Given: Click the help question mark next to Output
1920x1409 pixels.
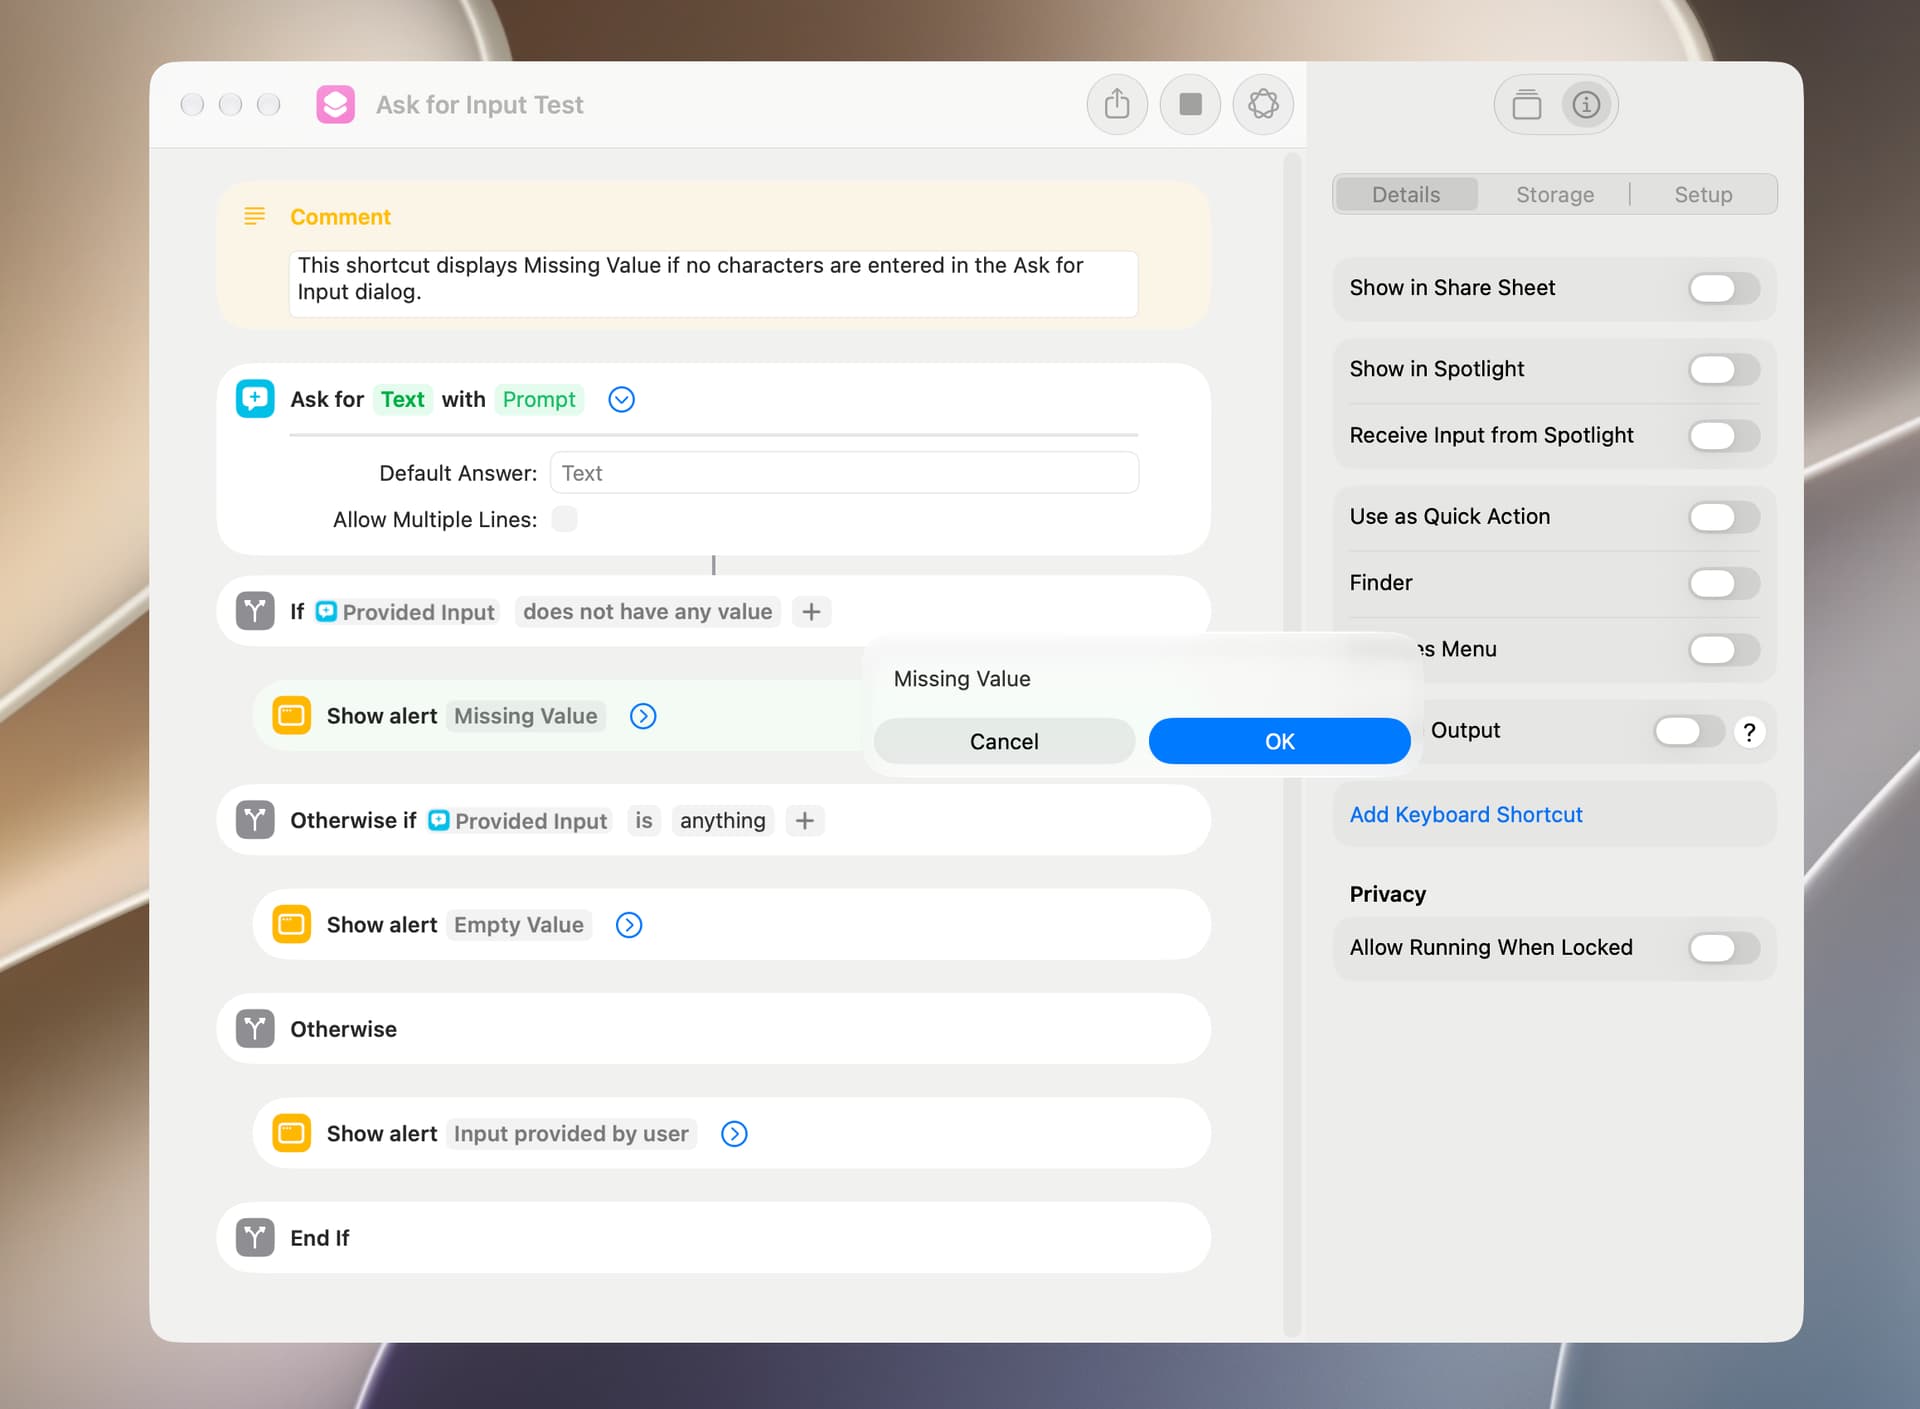Looking at the screenshot, I should coord(1749,731).
